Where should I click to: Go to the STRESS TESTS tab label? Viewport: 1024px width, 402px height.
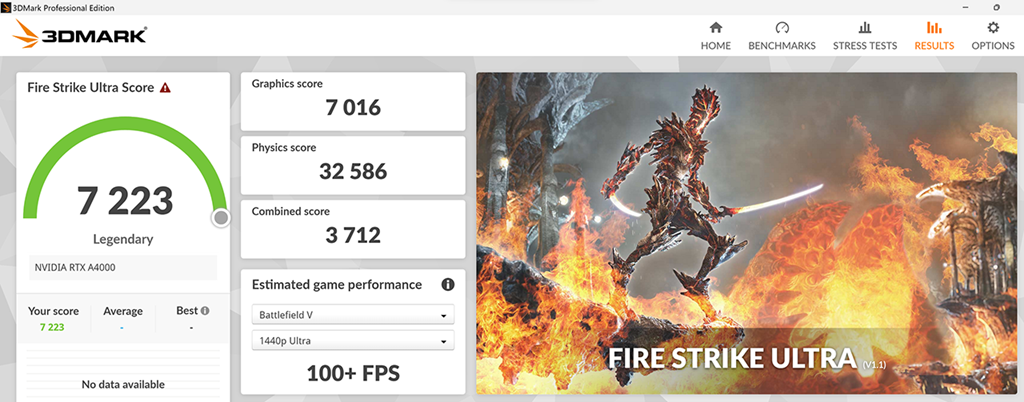point(865,46)
